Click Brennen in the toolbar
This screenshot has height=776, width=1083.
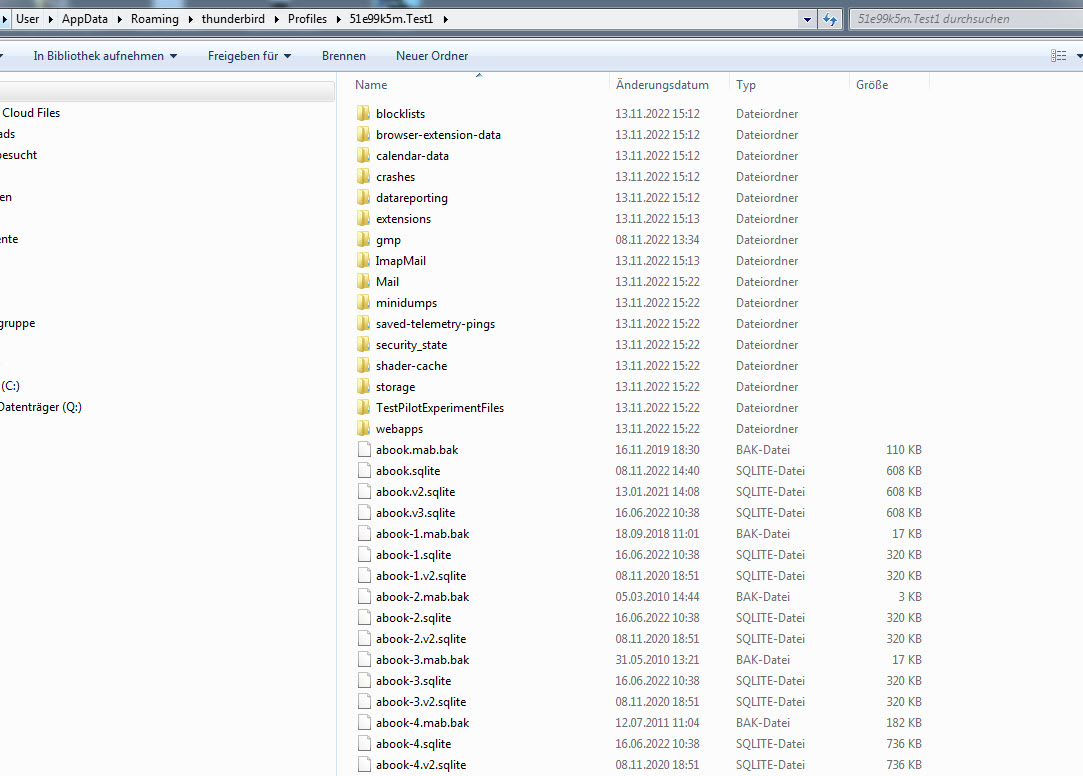(344, 56)
